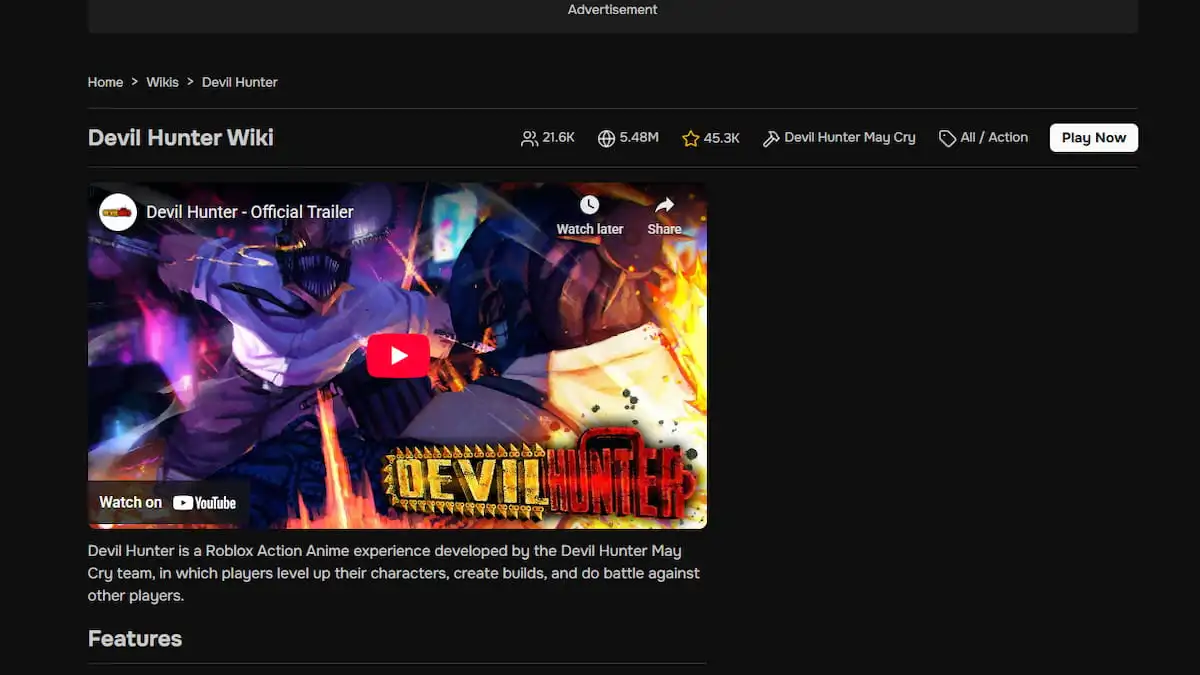Open Wikis from the breadcrumb trail

coord(162,82)
